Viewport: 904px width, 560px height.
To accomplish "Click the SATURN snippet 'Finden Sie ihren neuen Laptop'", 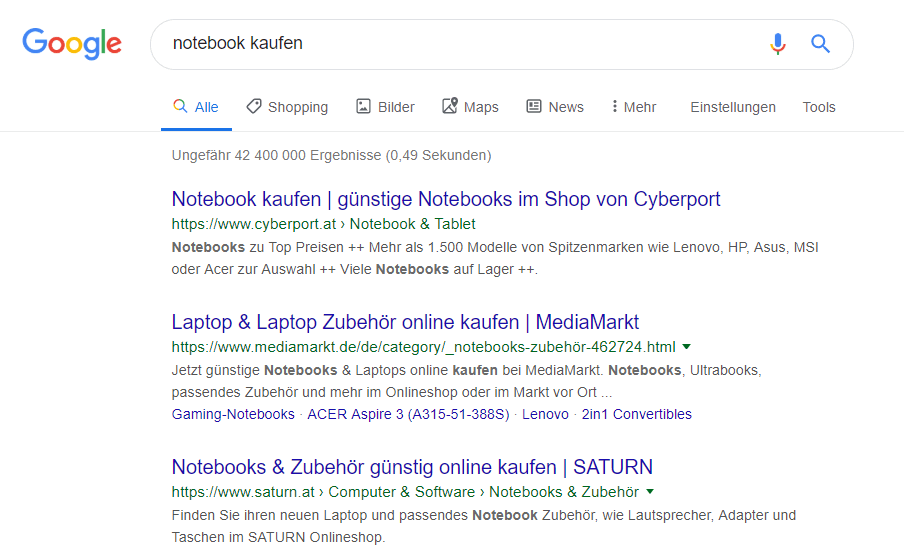I will click(484, 526).
